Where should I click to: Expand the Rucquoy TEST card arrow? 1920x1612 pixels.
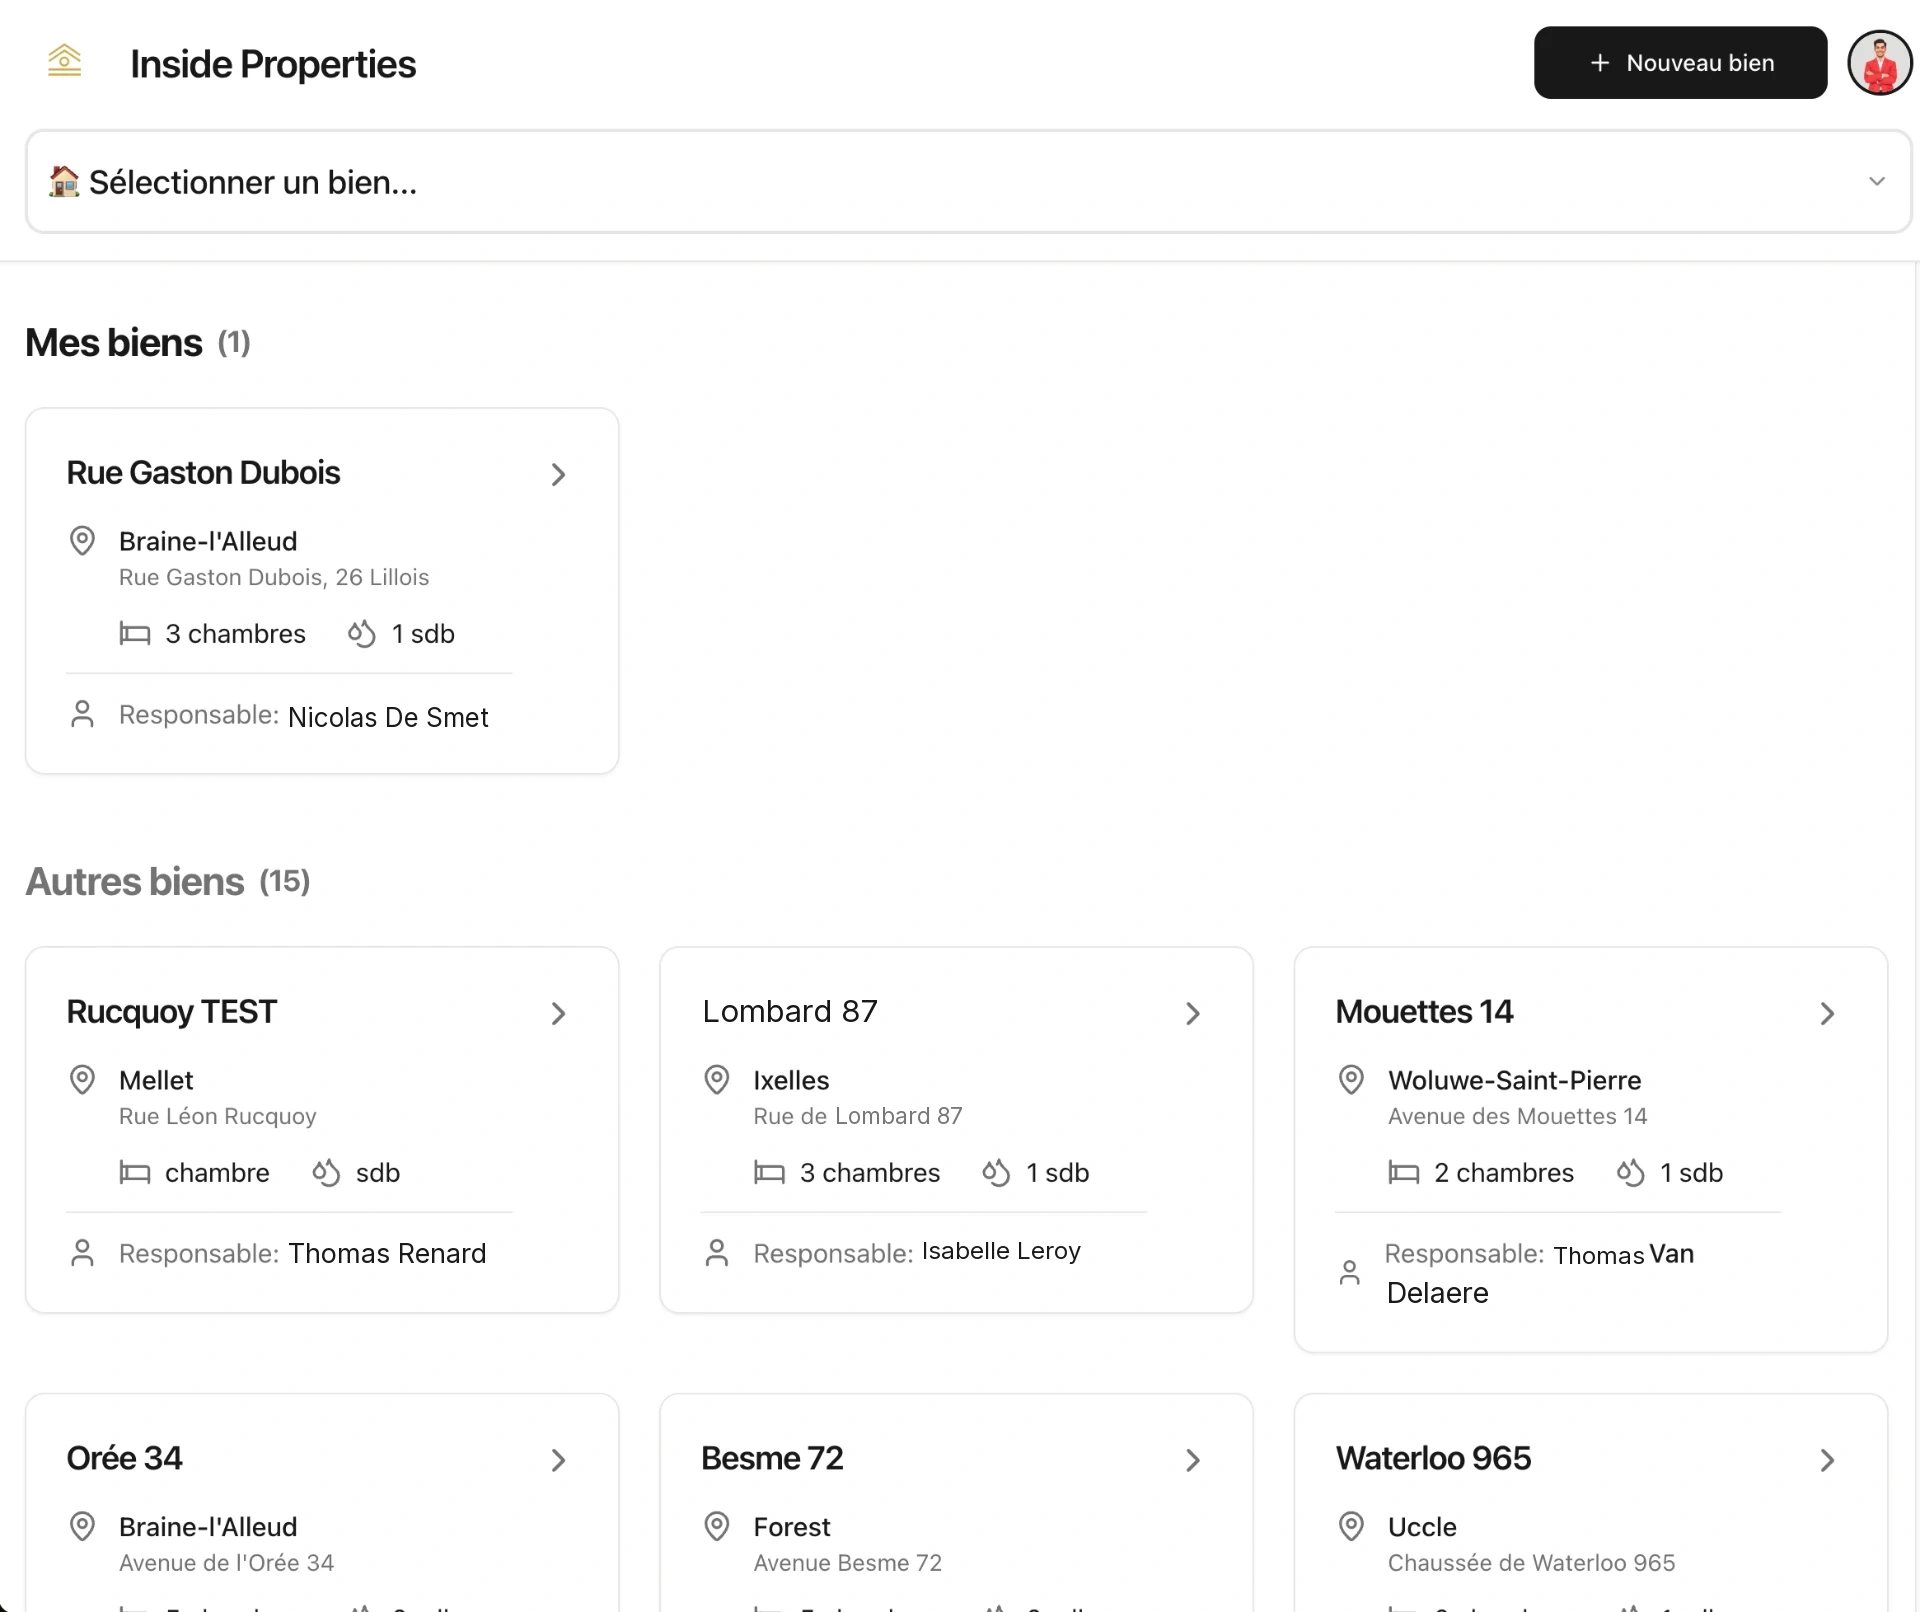click(558, 1013)
